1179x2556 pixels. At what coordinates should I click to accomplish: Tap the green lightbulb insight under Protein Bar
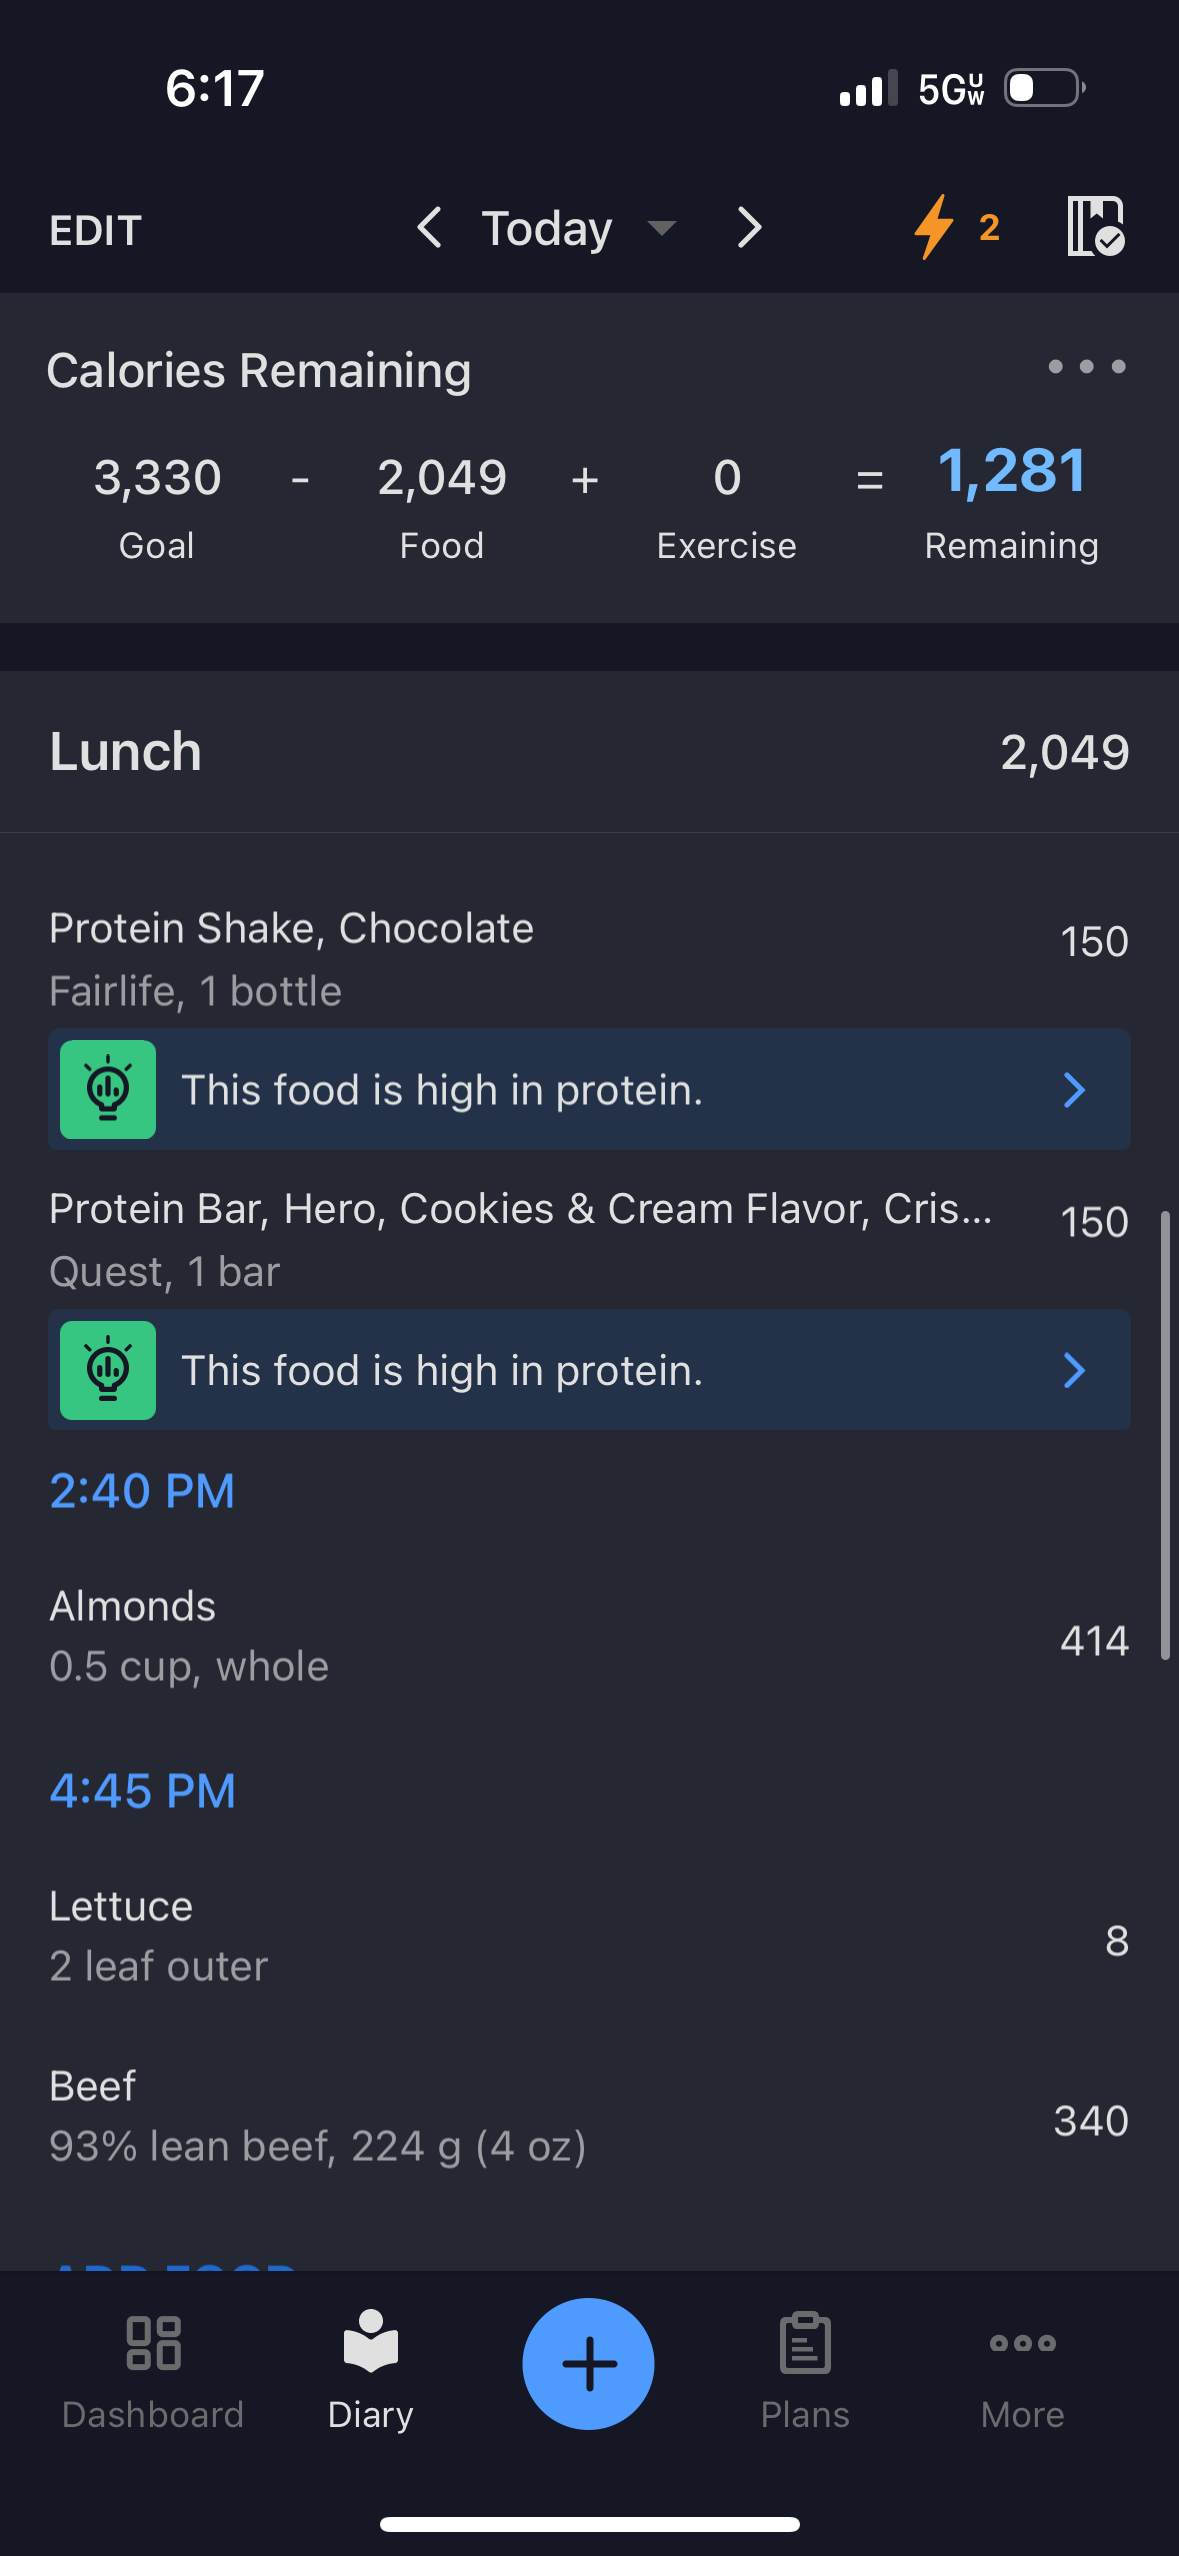tap(108, 1370)
